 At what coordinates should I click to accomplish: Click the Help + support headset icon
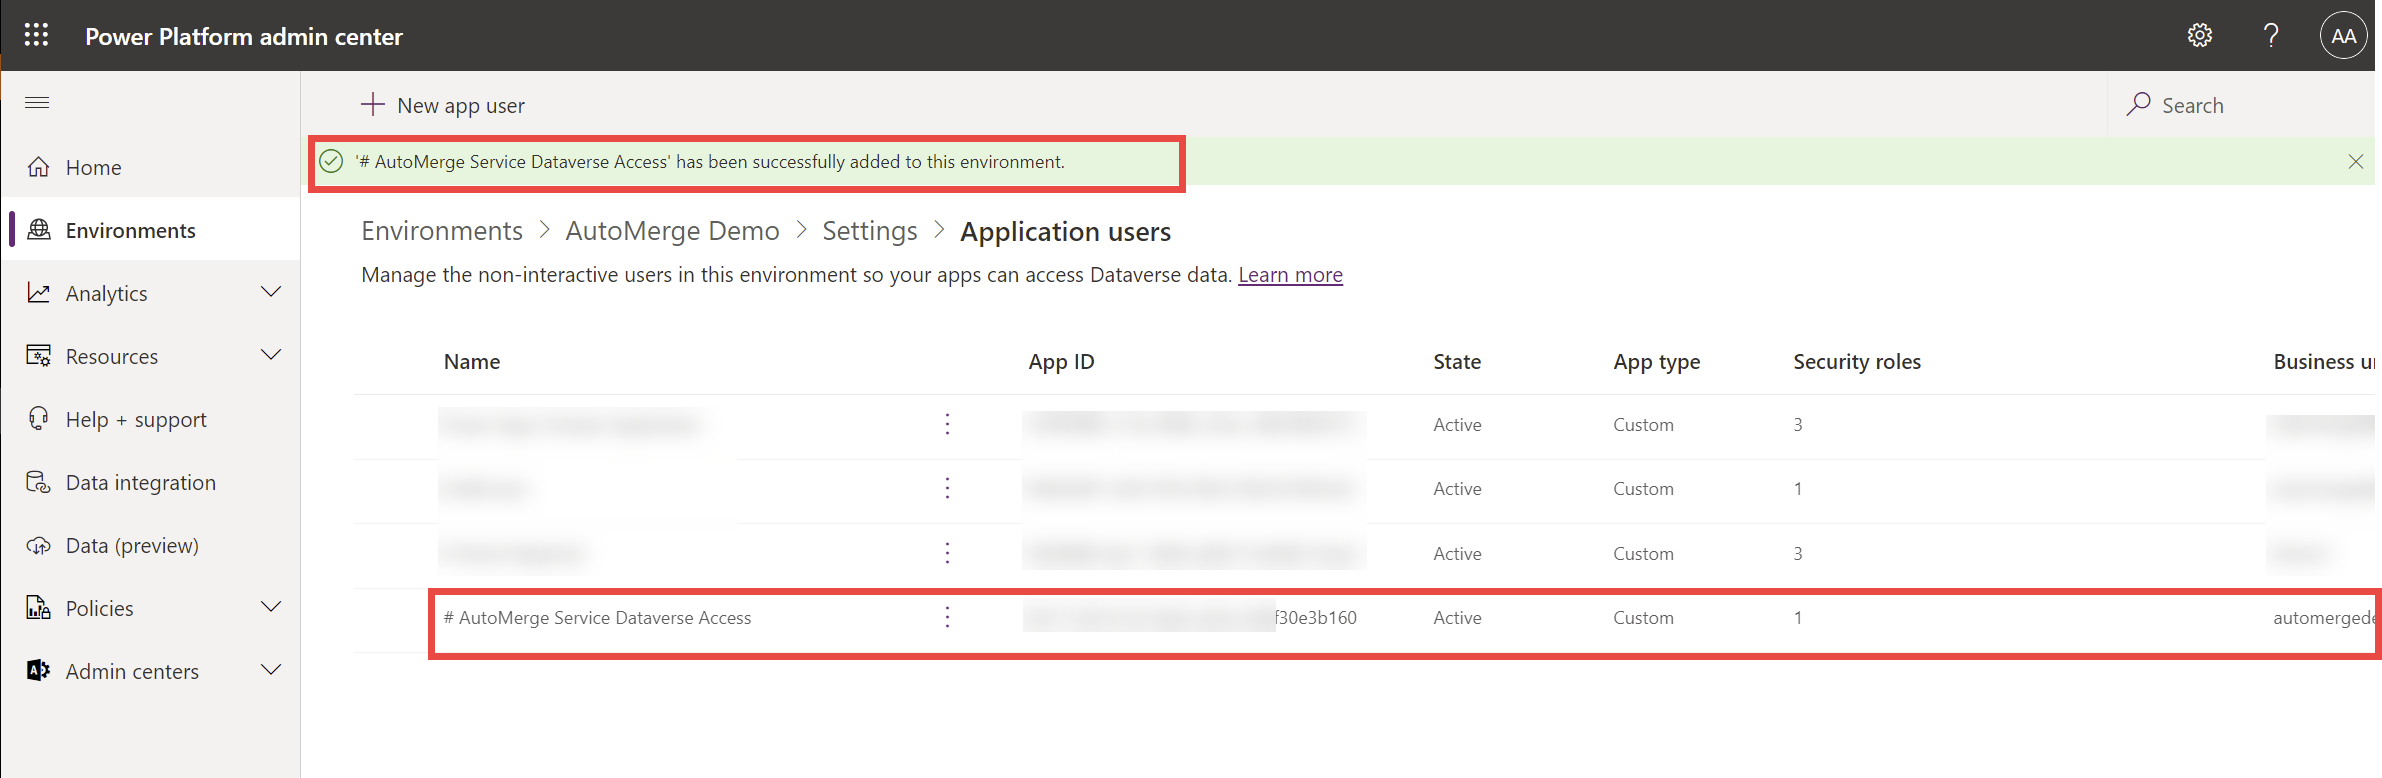[x=39, y=419]
